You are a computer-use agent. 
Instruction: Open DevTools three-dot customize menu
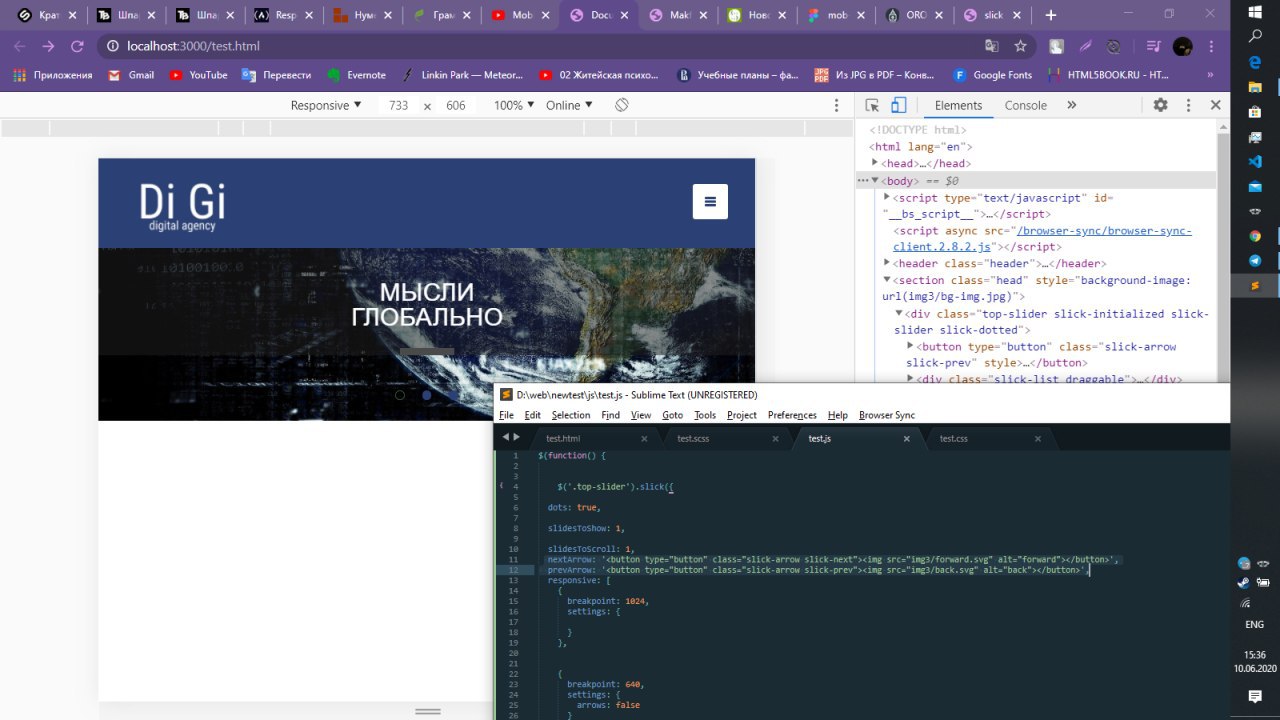[1188, 105]
